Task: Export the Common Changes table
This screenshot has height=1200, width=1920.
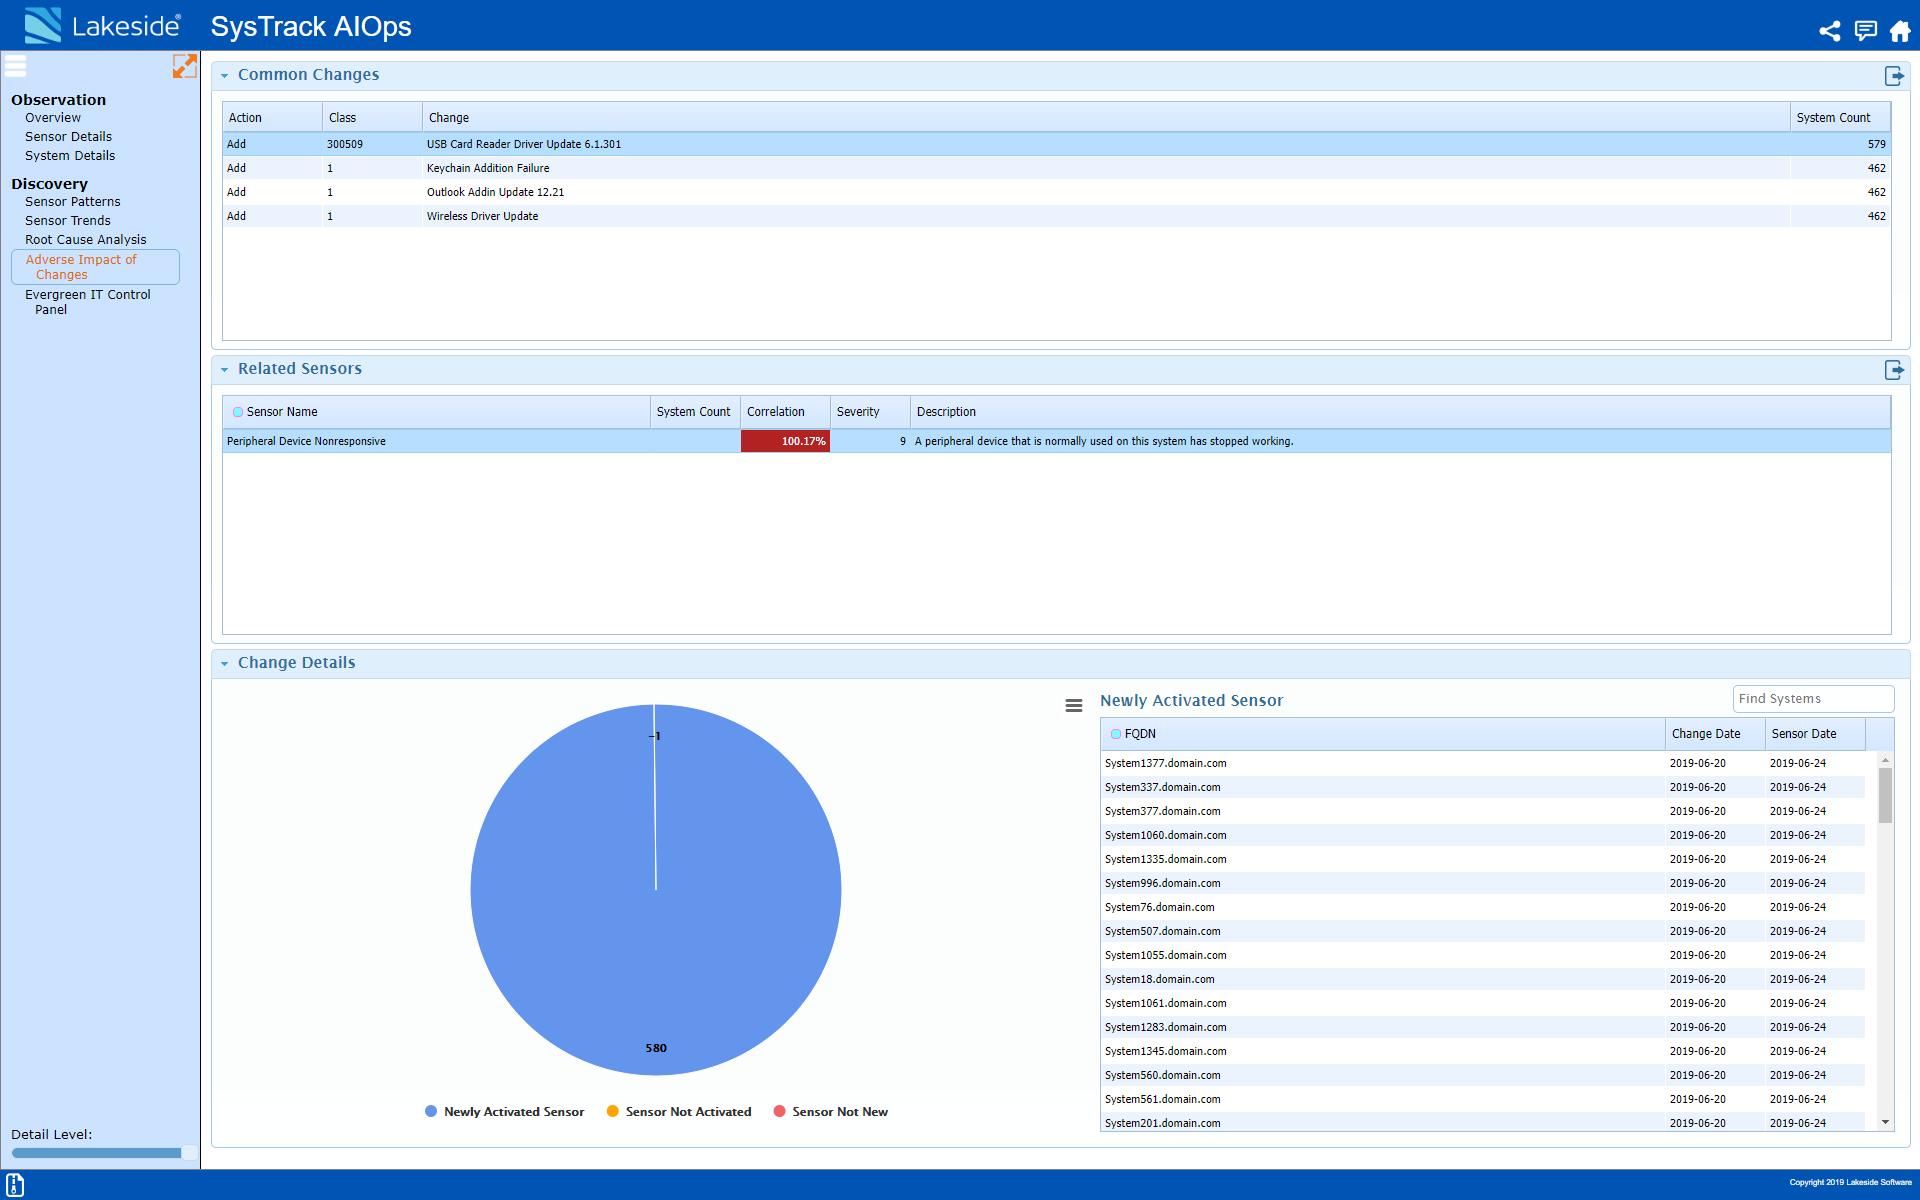Action: click(x=1894, y=75)
